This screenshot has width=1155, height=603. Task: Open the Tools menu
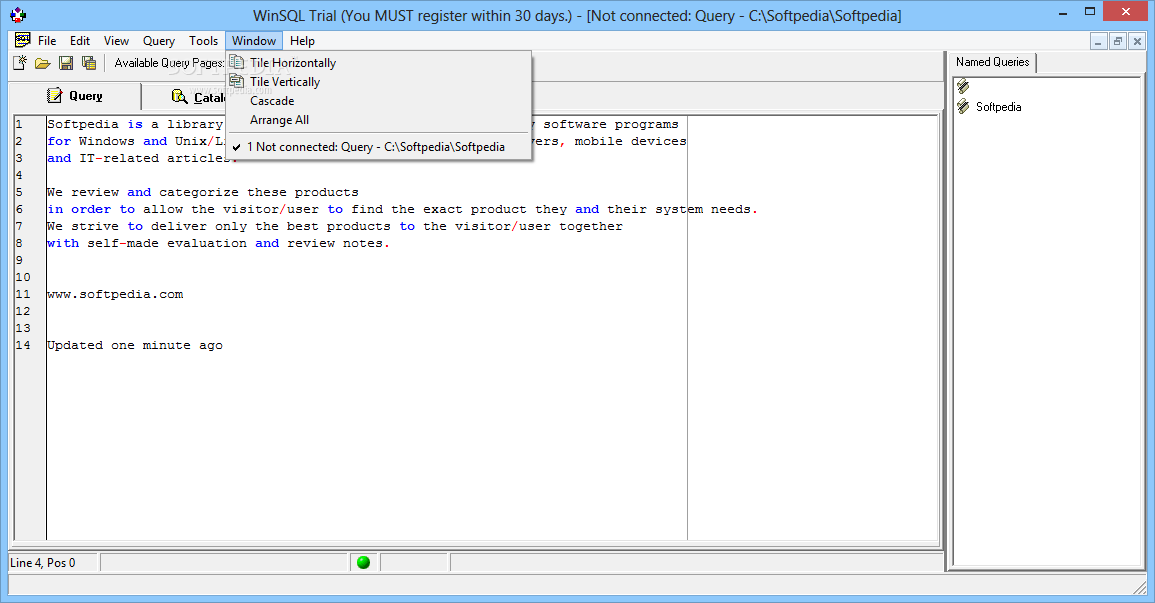tap(203, 41)
